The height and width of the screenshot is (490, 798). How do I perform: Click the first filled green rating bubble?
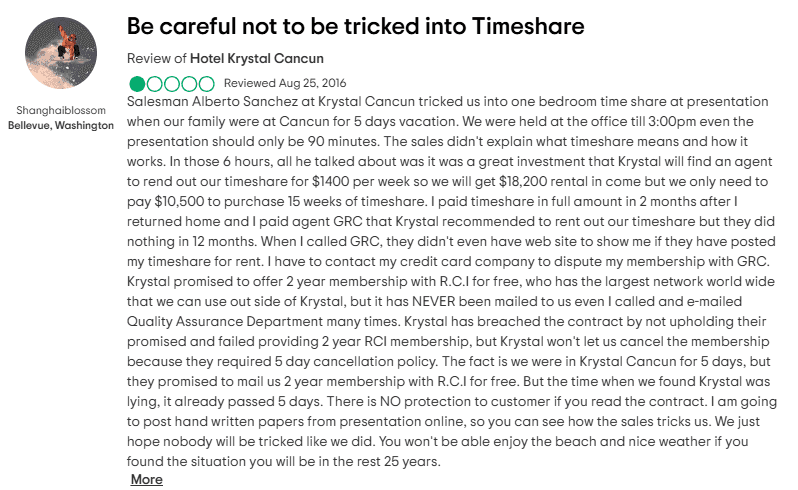click(138, 83)
